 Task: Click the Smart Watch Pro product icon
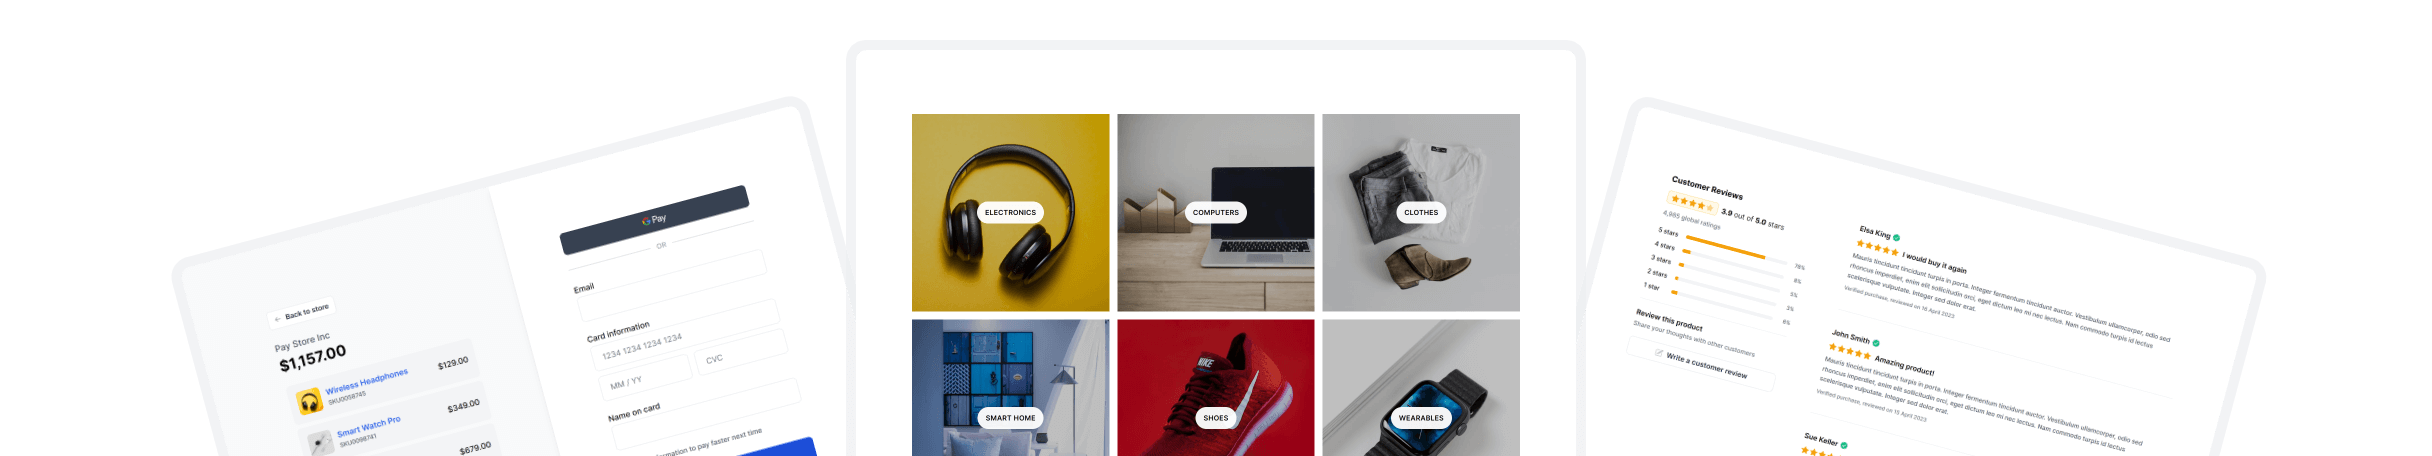click(x=320, y=443)
